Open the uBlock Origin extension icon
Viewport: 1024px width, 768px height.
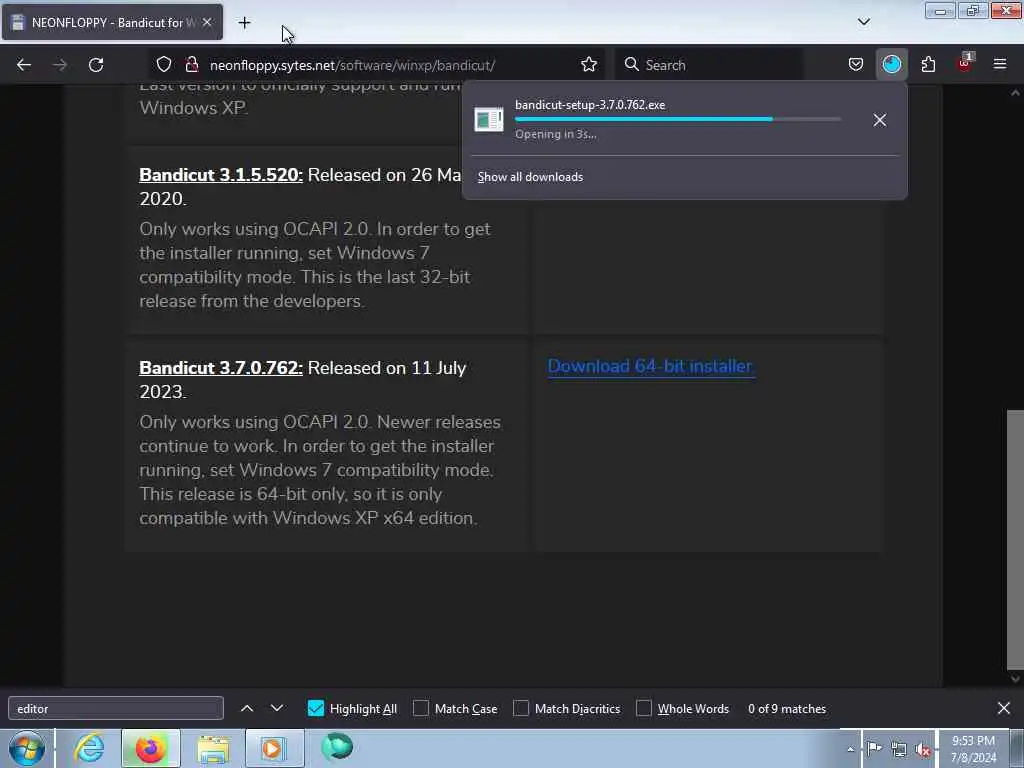[965, 63]
